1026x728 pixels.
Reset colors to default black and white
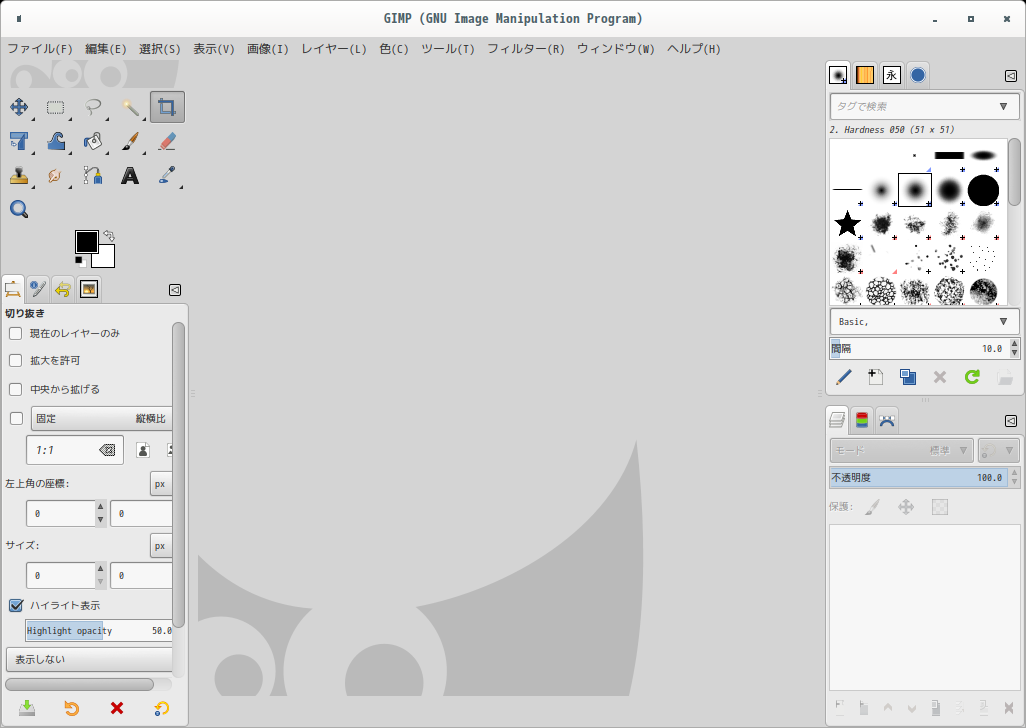[80, 262]
